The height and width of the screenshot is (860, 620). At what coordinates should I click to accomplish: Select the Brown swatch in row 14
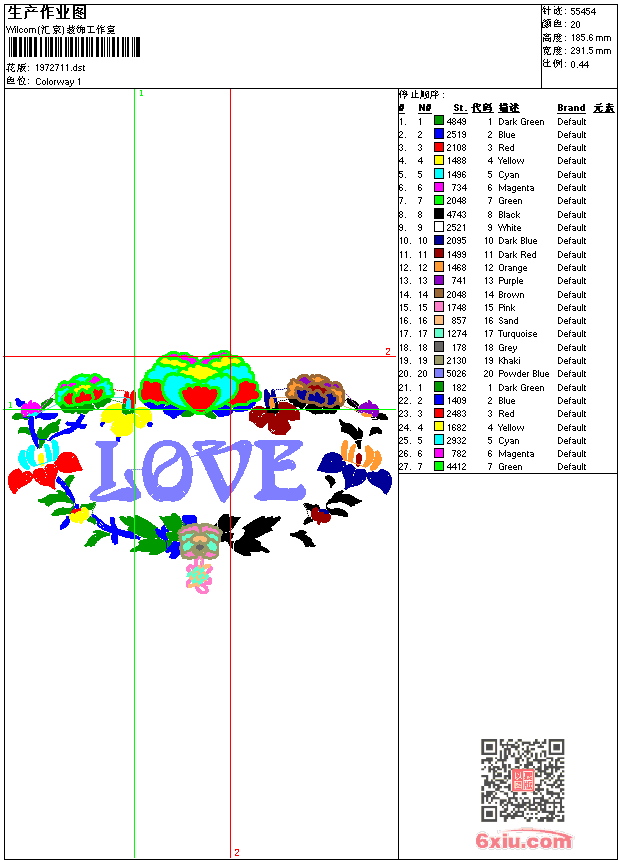coord(439,294)
